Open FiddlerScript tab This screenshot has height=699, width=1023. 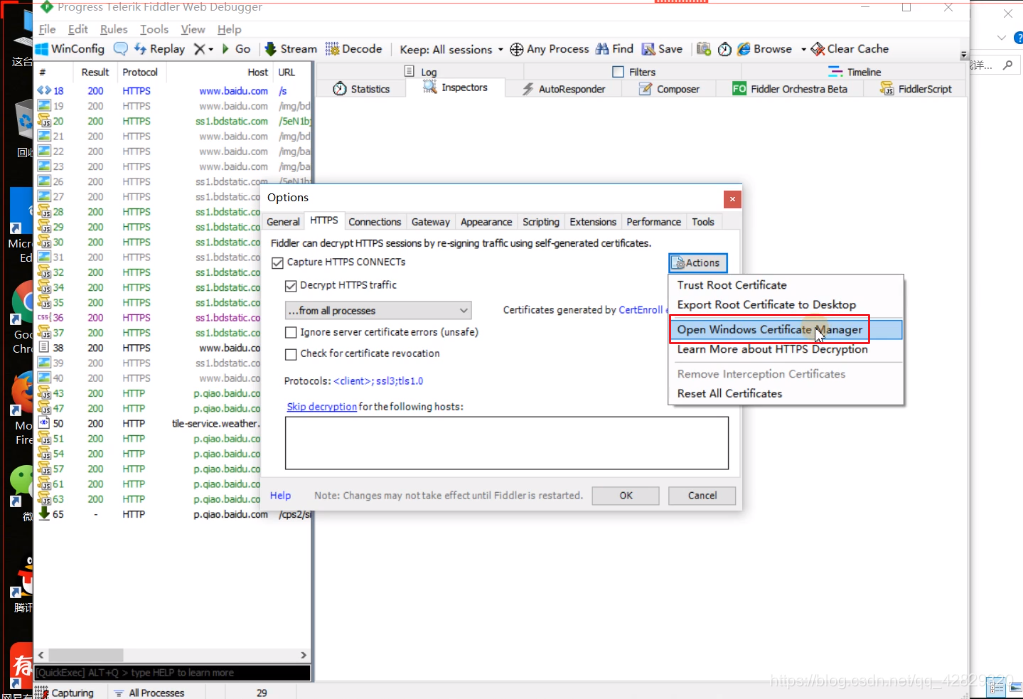coord(916,89)
